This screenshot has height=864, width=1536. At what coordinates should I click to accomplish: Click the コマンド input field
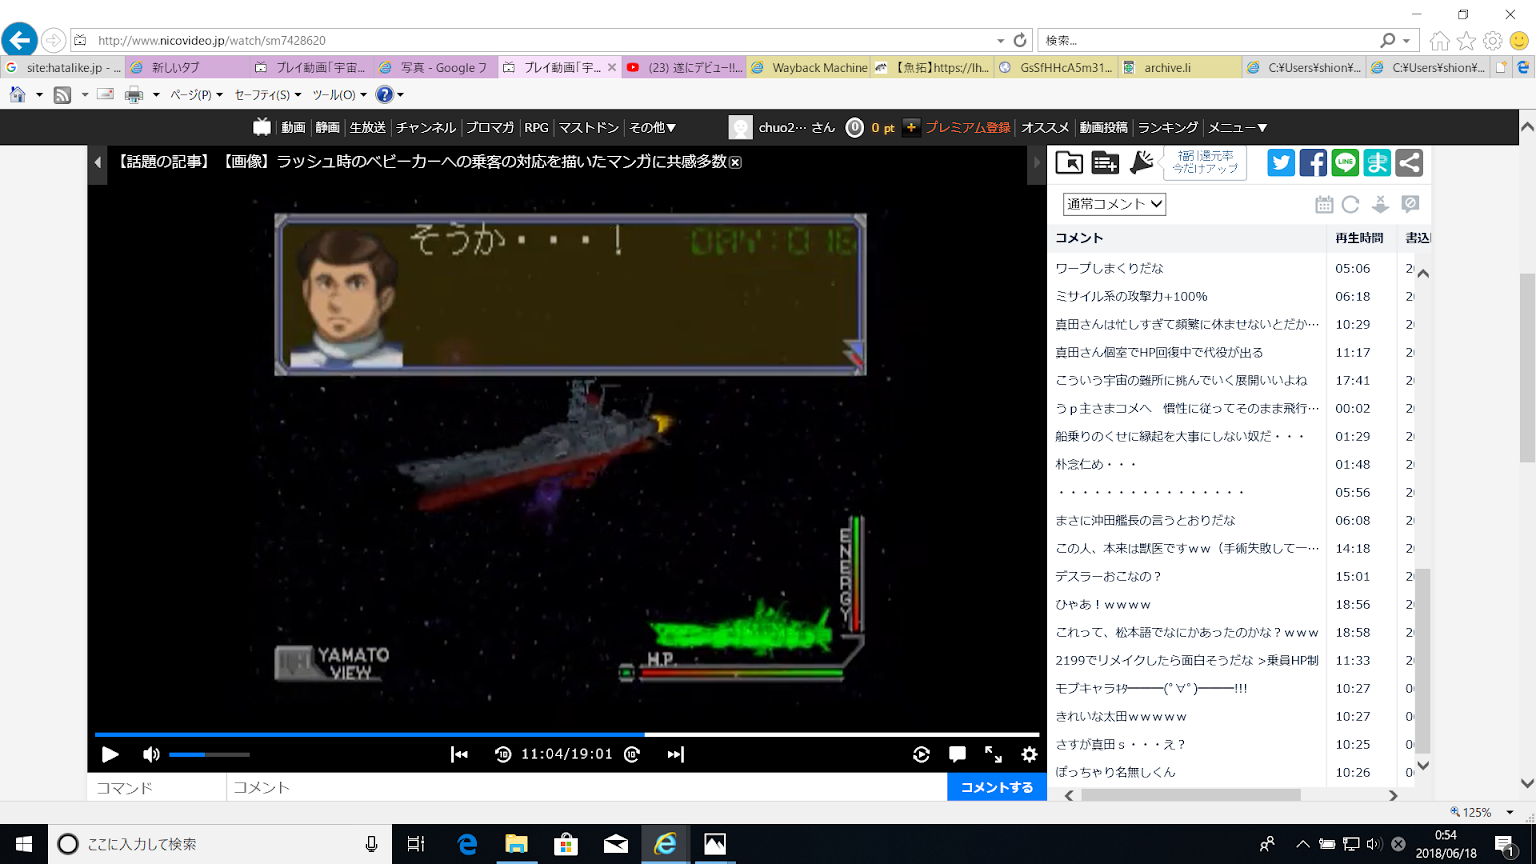(157, 787)
